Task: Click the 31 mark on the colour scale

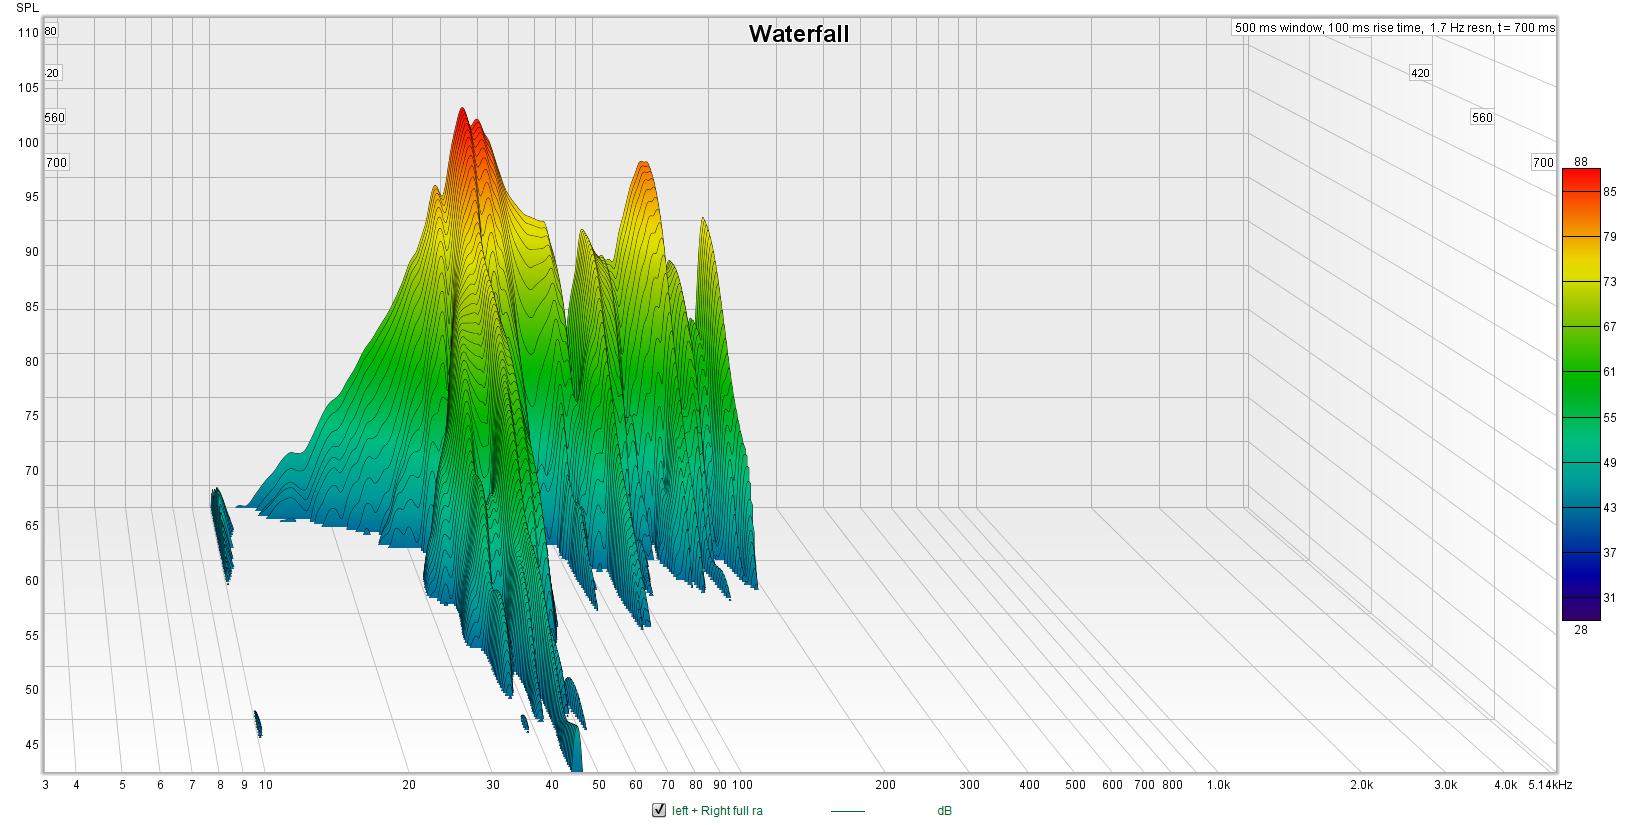Action: [1610, 598]
